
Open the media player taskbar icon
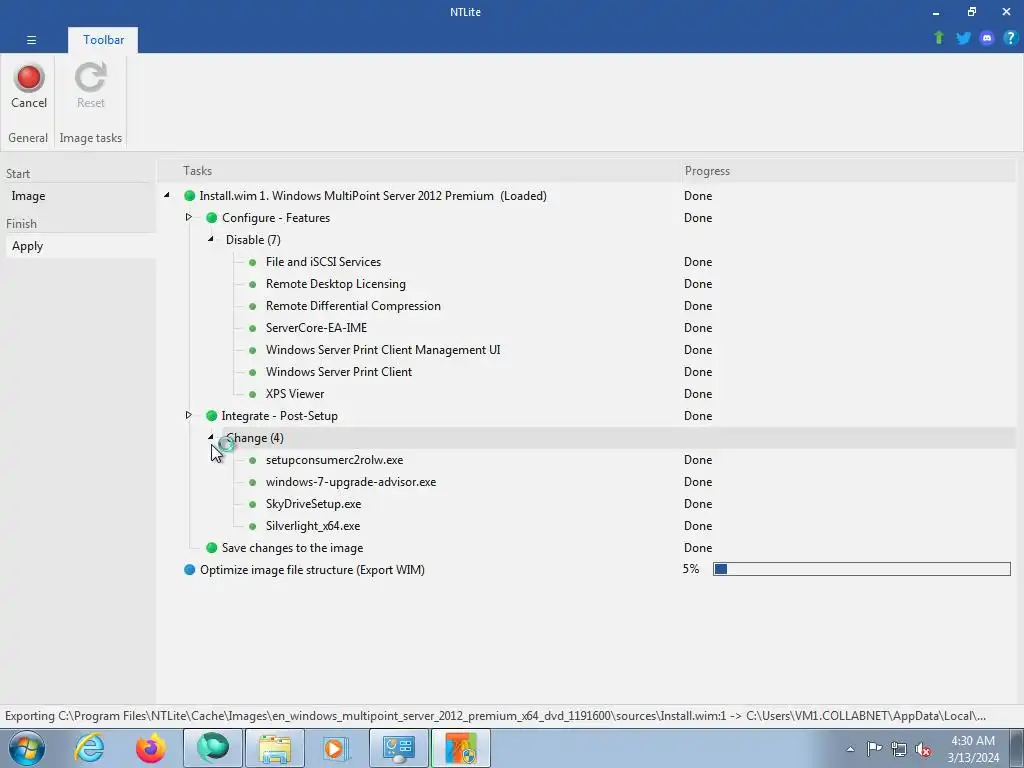coord(337,748)
